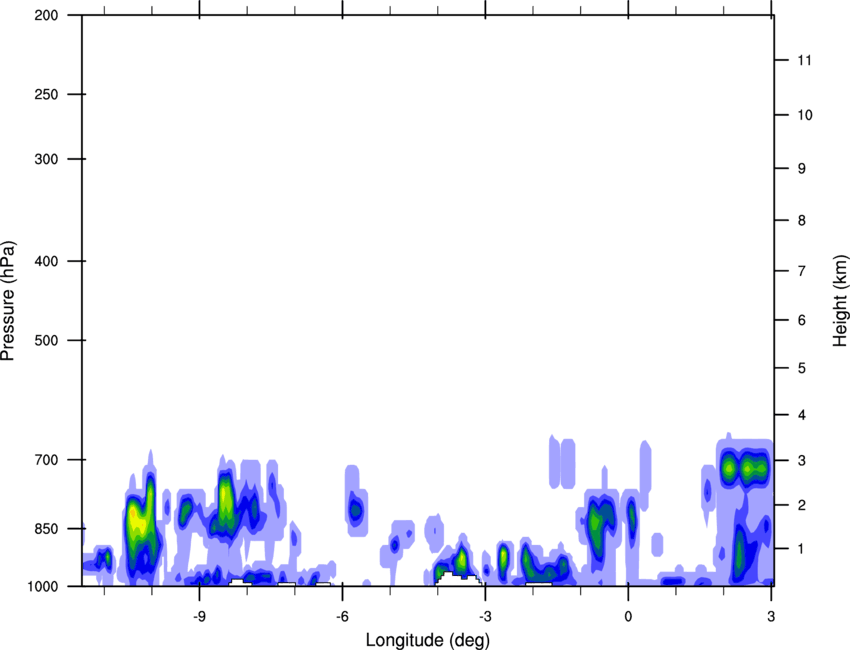
Task: Click the 2 km height label
Action: (x=802, y=505)
